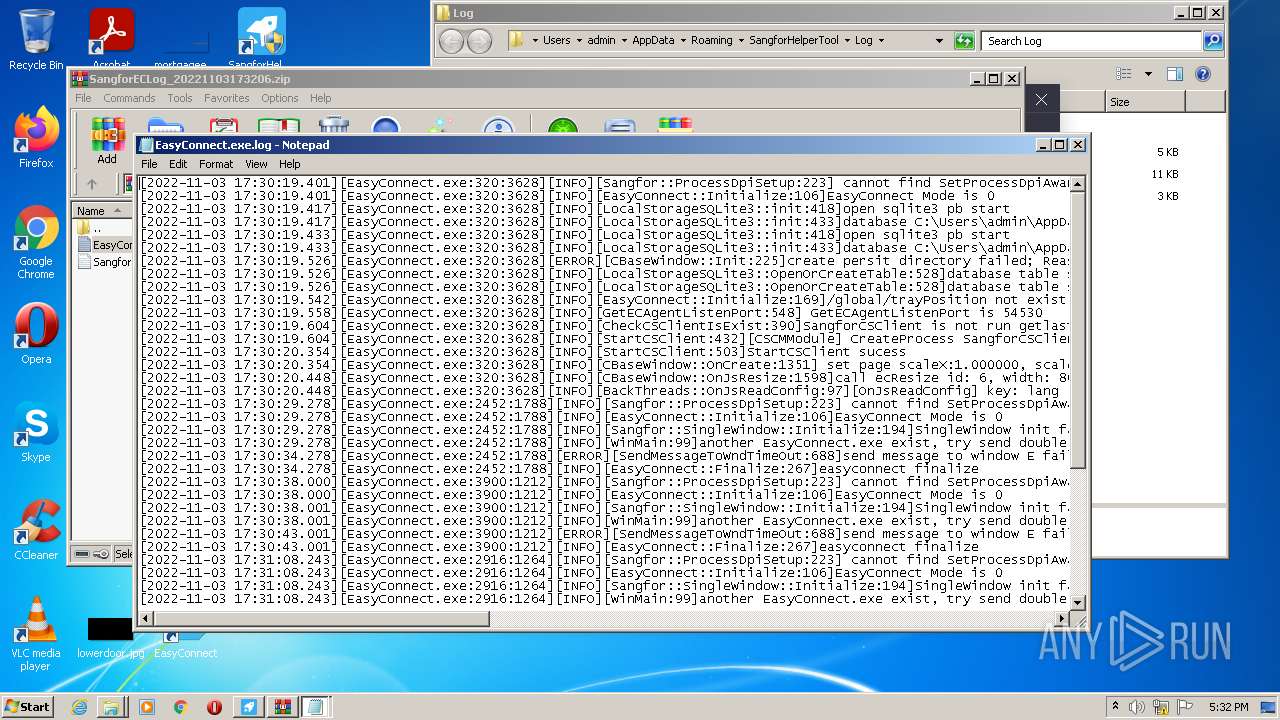Click admin in the address breadcrumb
1280x720 pixels.
[x=601, y=41]
